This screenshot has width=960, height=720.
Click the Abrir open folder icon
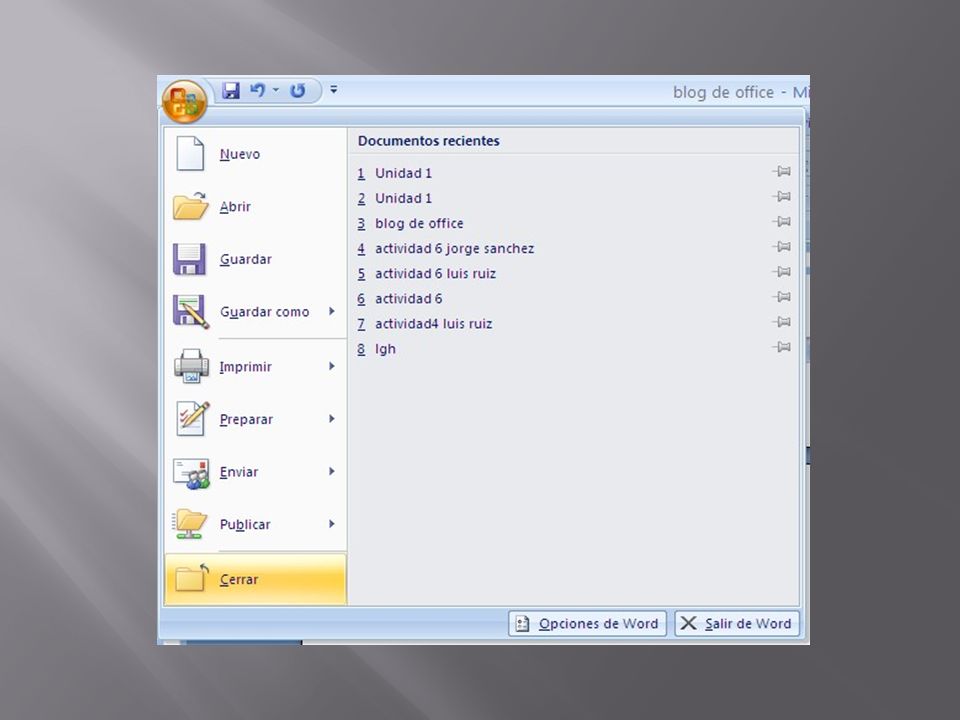click(190, 206)
